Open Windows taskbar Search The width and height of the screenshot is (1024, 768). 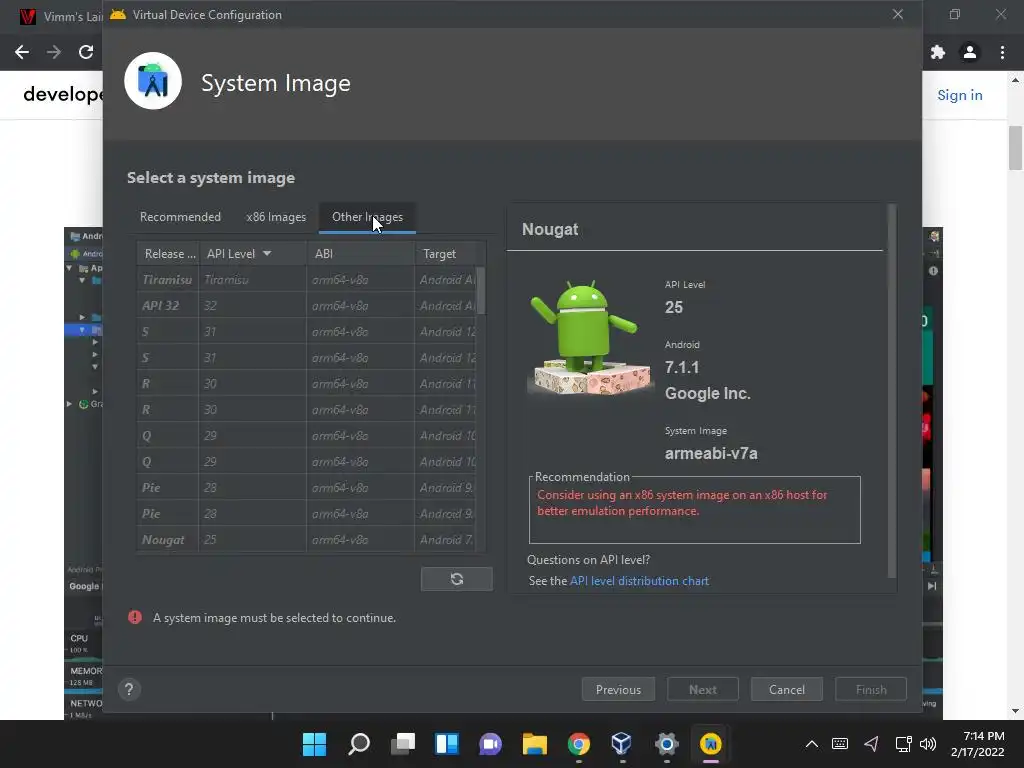[x=359, y=744]
